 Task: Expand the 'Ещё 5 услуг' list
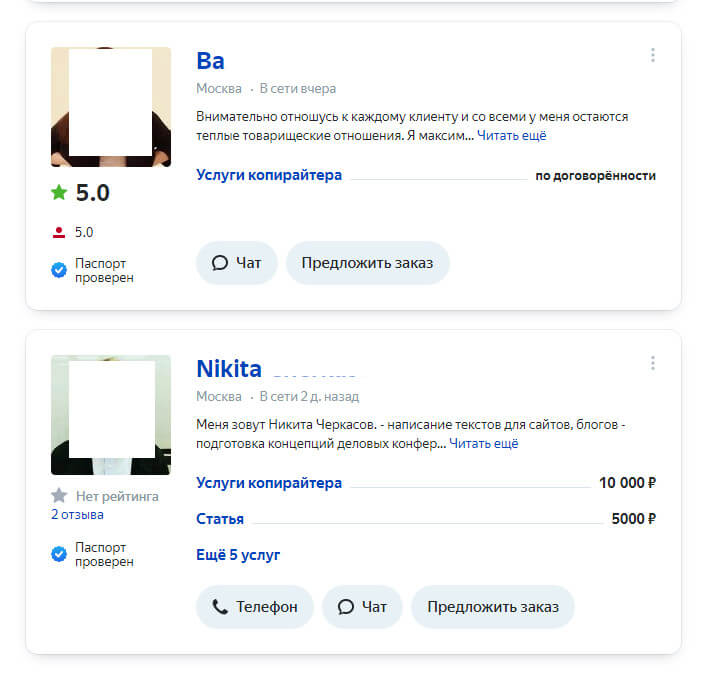[x=238, y=555]
